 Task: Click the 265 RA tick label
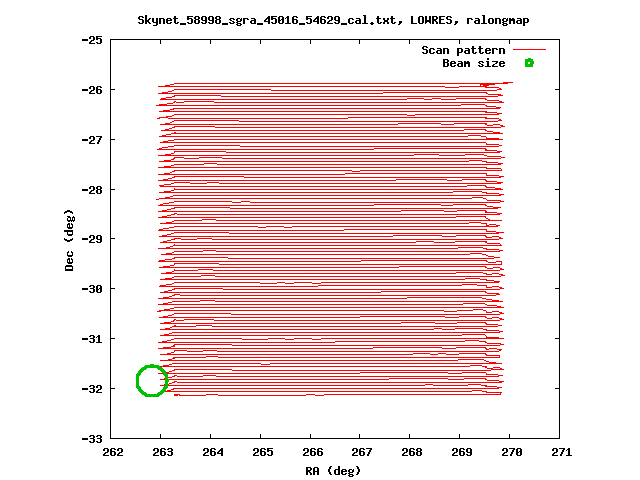point(262,452)
